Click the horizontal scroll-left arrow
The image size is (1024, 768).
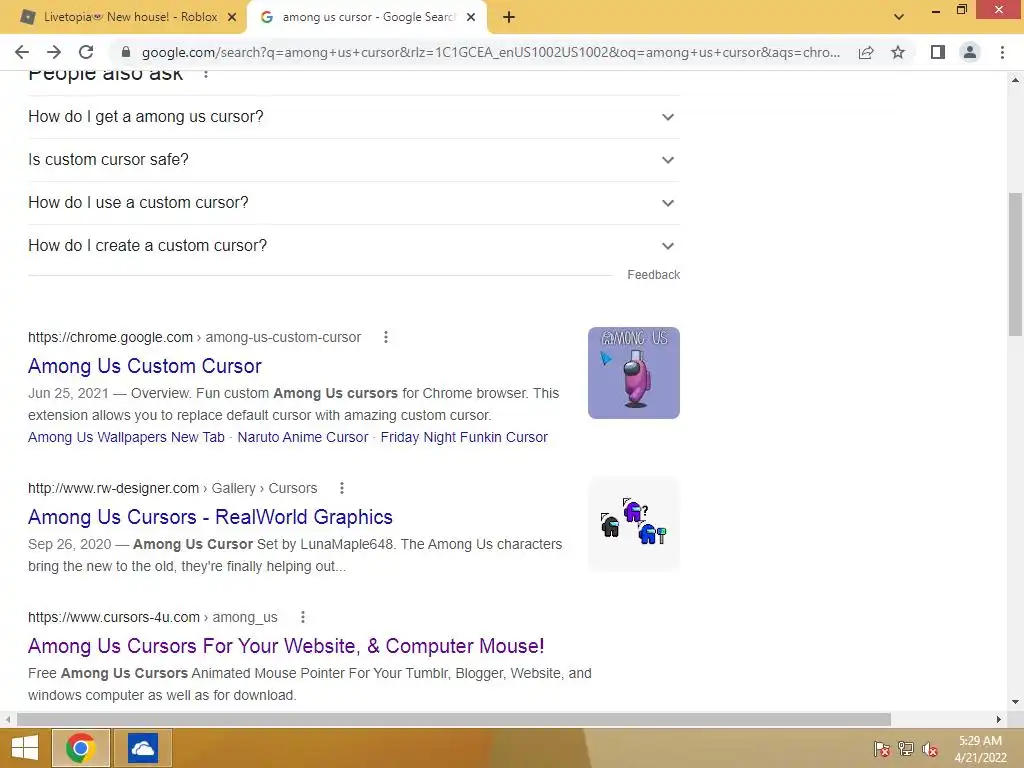tap(8, 719)
